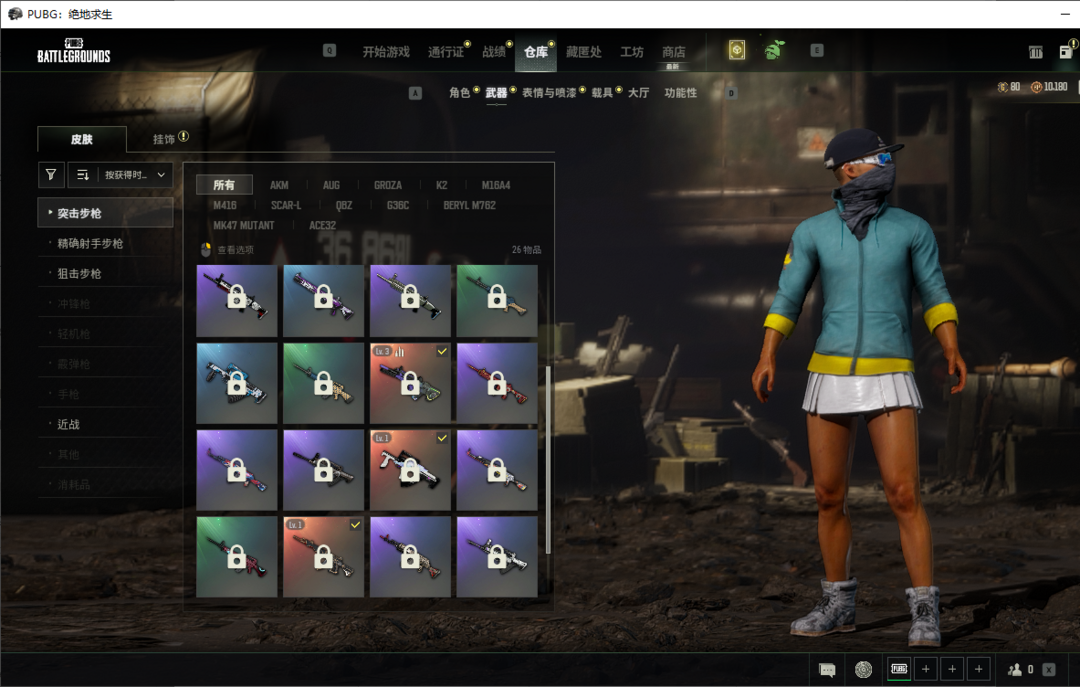The width and height of the screenshot is (1080, 687).
Task: Open the 按获得时 sort dropdown
Action: point(135,175)
